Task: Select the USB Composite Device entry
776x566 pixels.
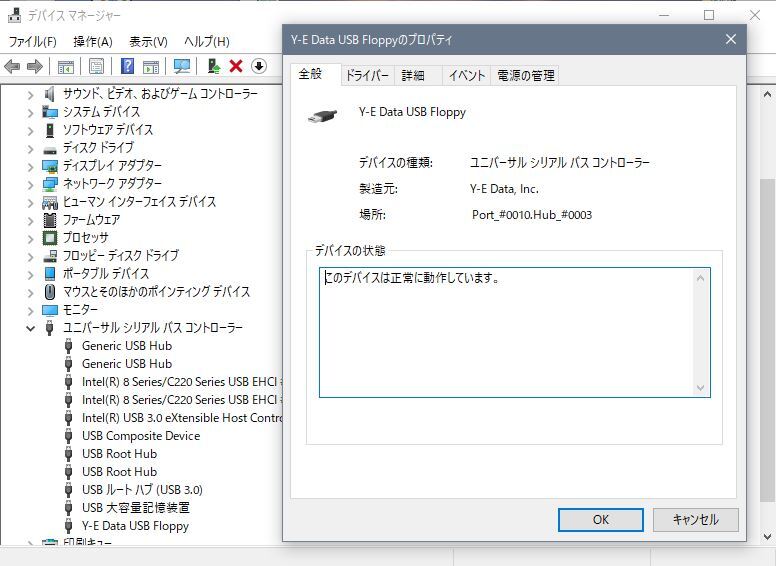Action: 141,436
